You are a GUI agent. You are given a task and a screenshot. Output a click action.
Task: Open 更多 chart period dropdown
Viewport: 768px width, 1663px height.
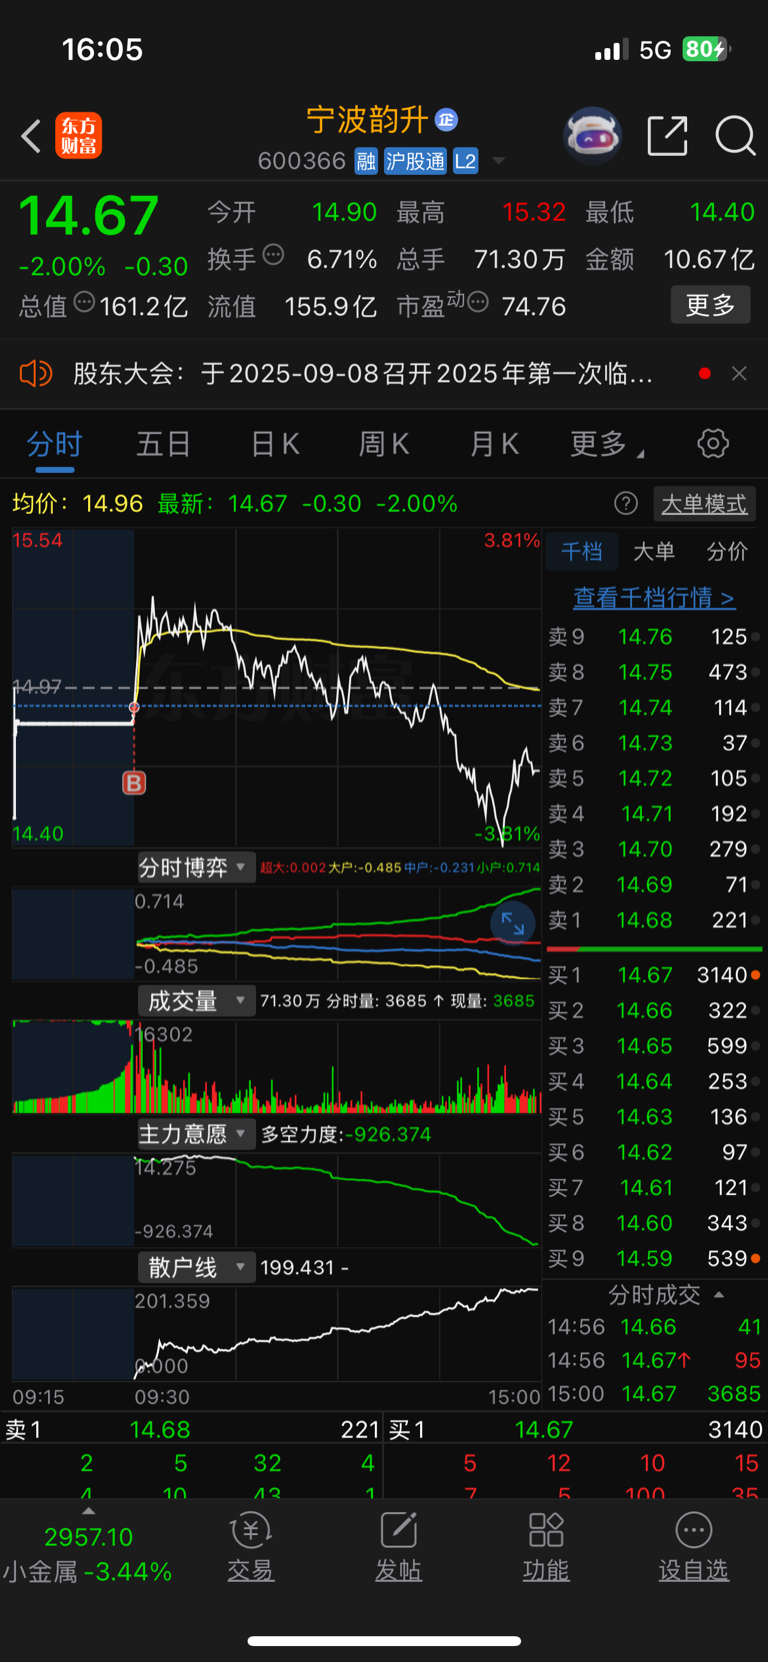click(607, 444)
